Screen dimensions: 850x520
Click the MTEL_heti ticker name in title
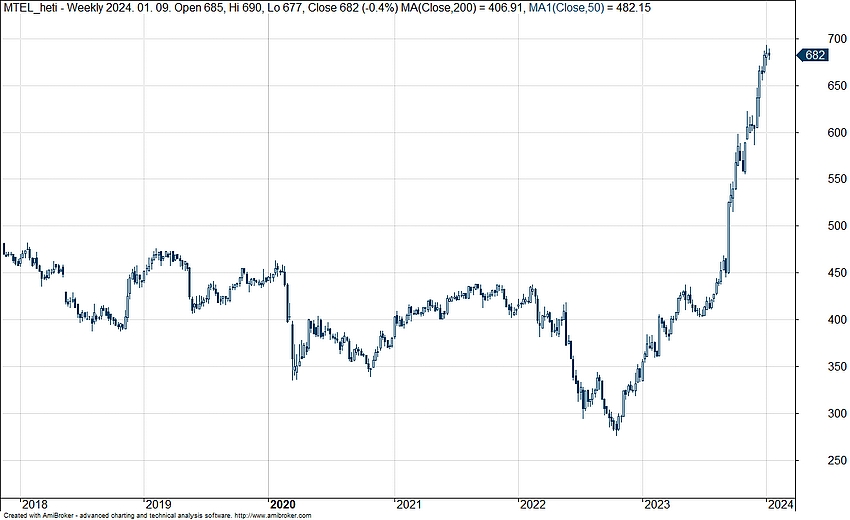click(30, 8)
